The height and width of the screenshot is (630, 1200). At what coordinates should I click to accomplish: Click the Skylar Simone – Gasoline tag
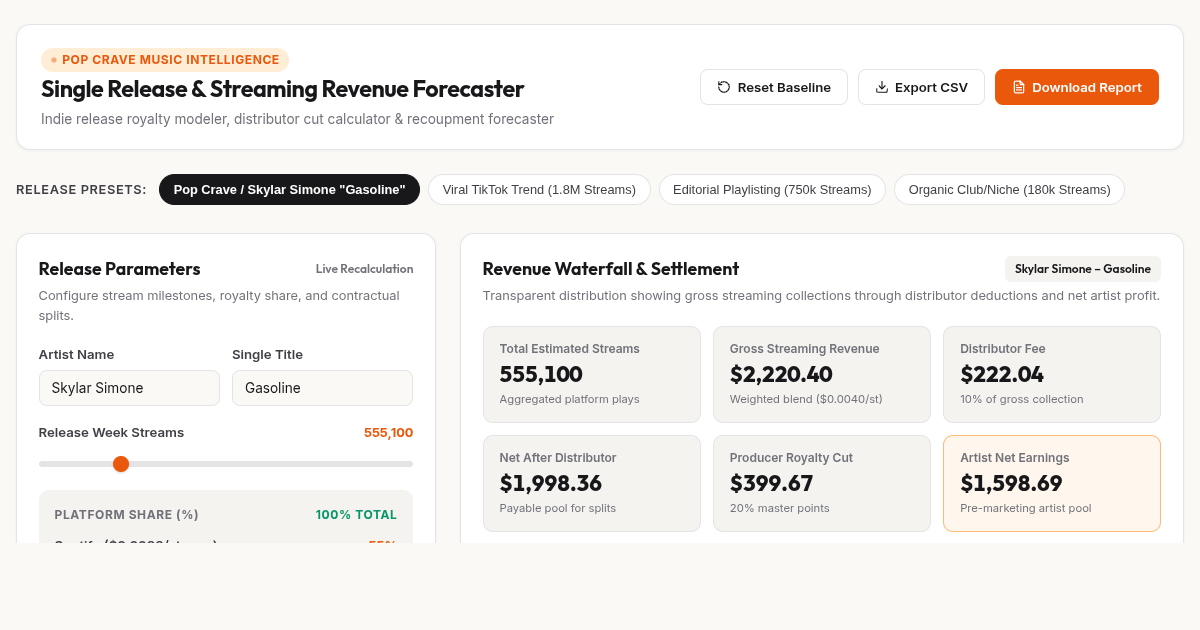tap(1083, 269)
